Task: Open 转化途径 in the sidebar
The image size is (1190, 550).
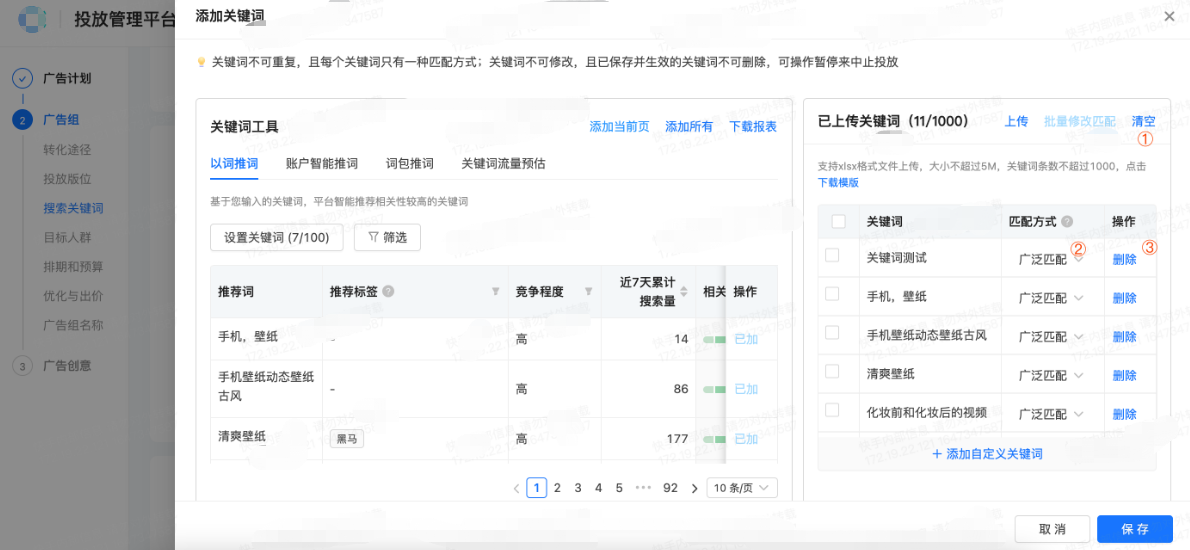Action: [68, 149]
